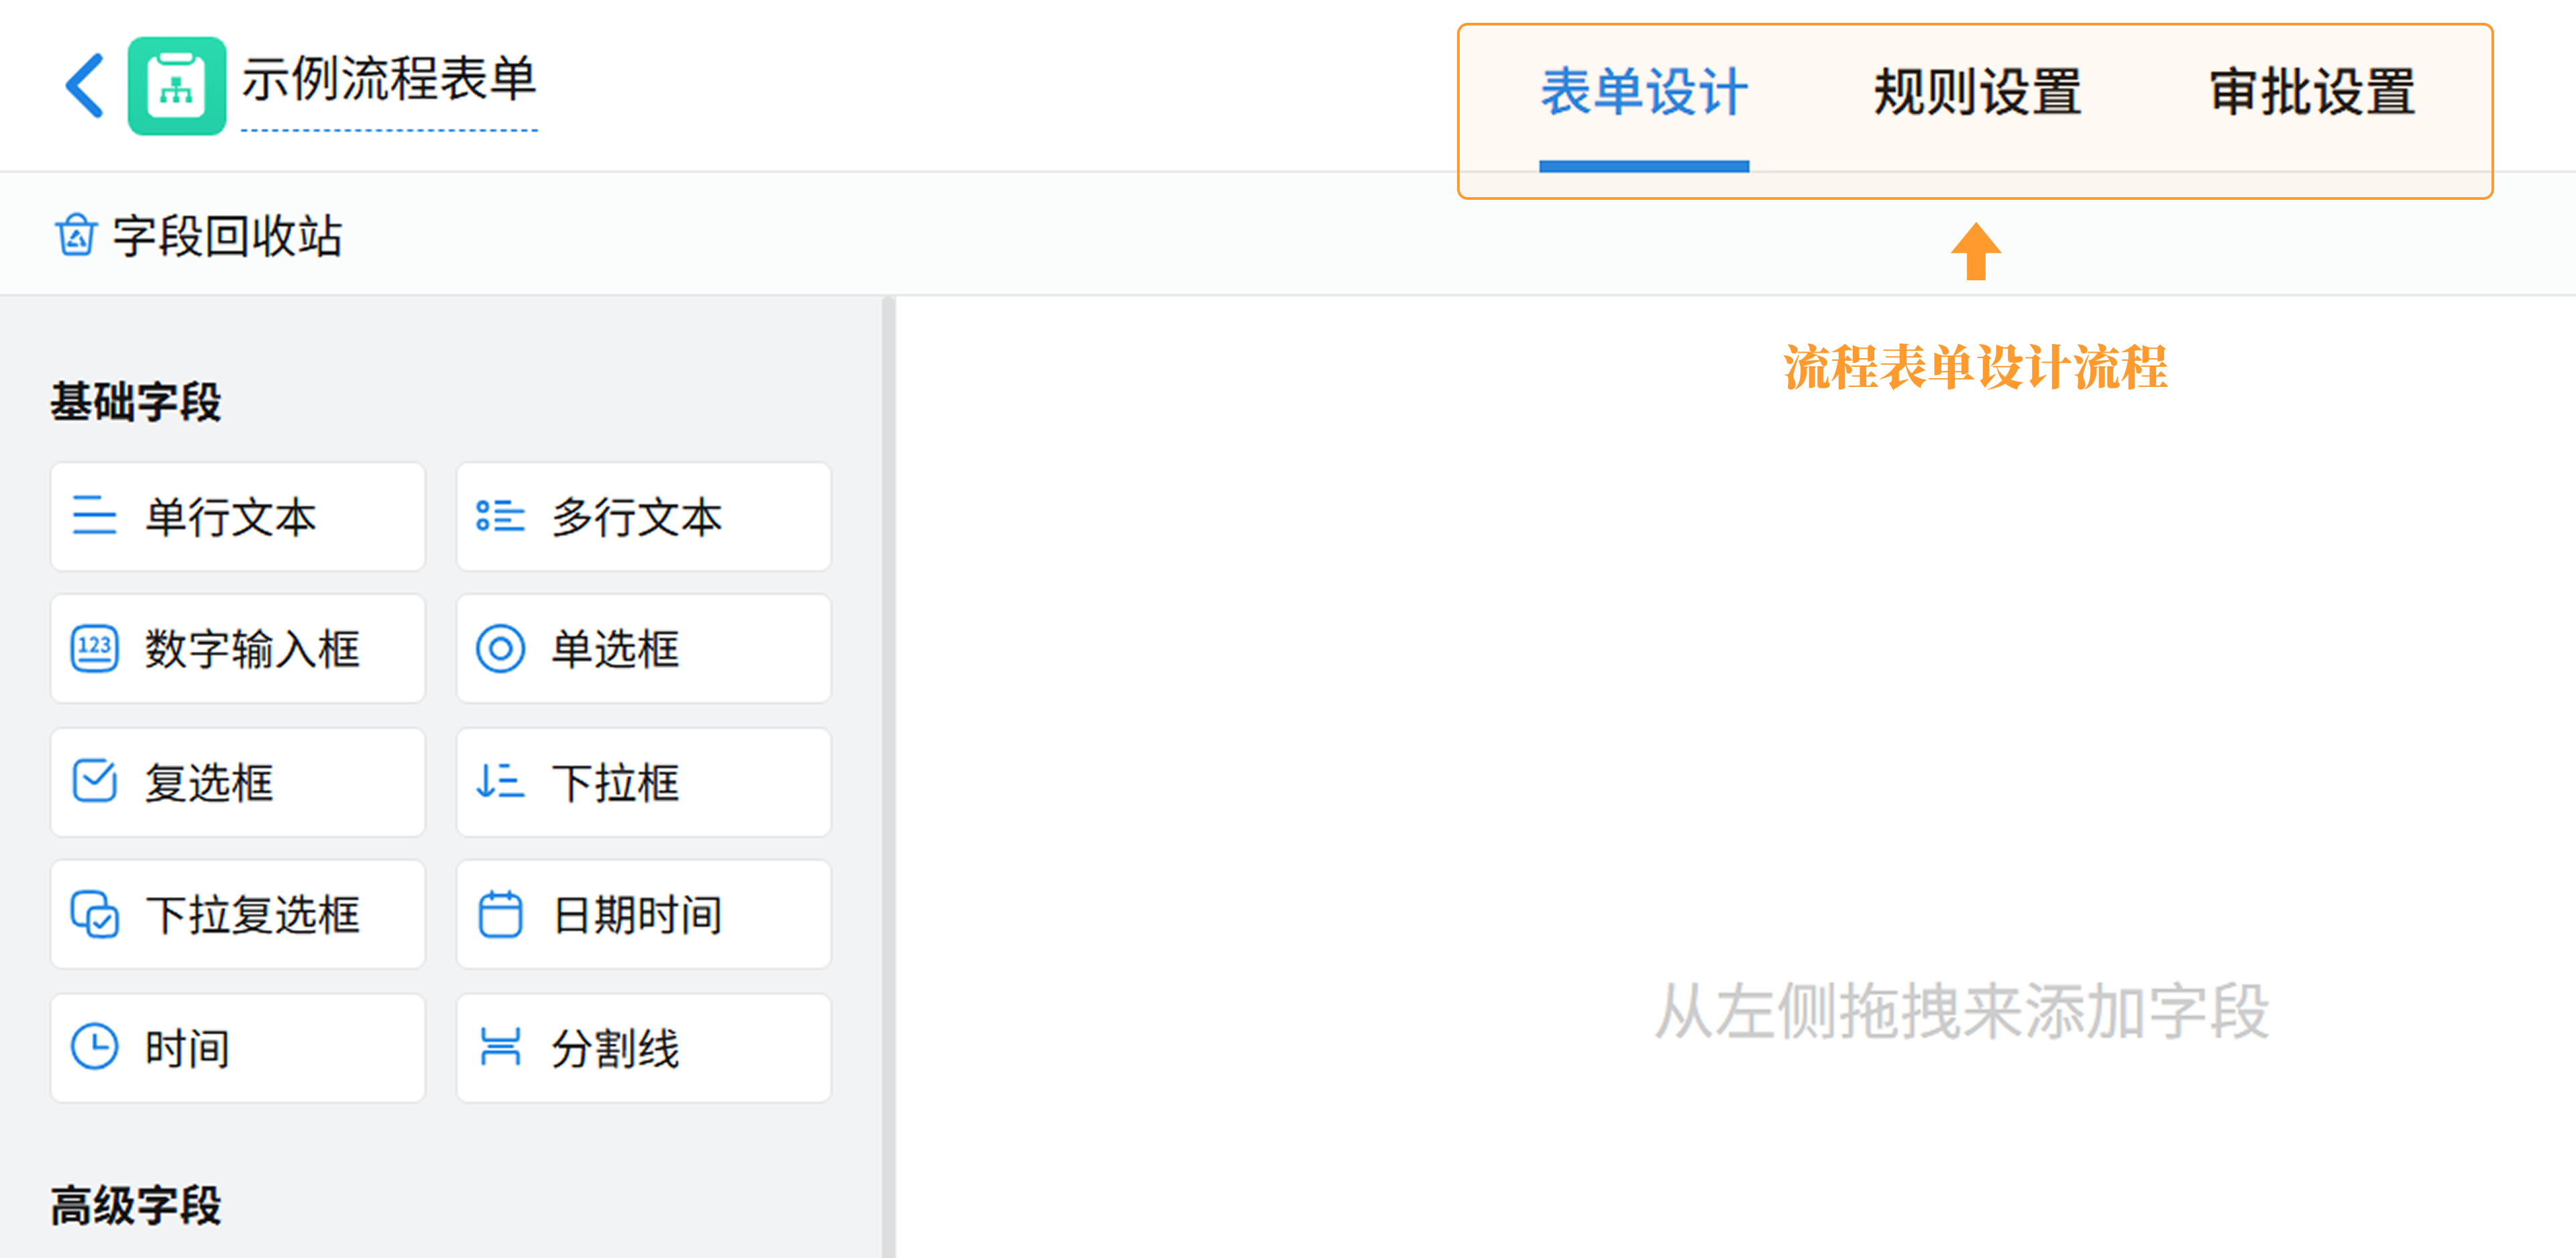Open the 字段回收站 link

click(x=227, y=237)
